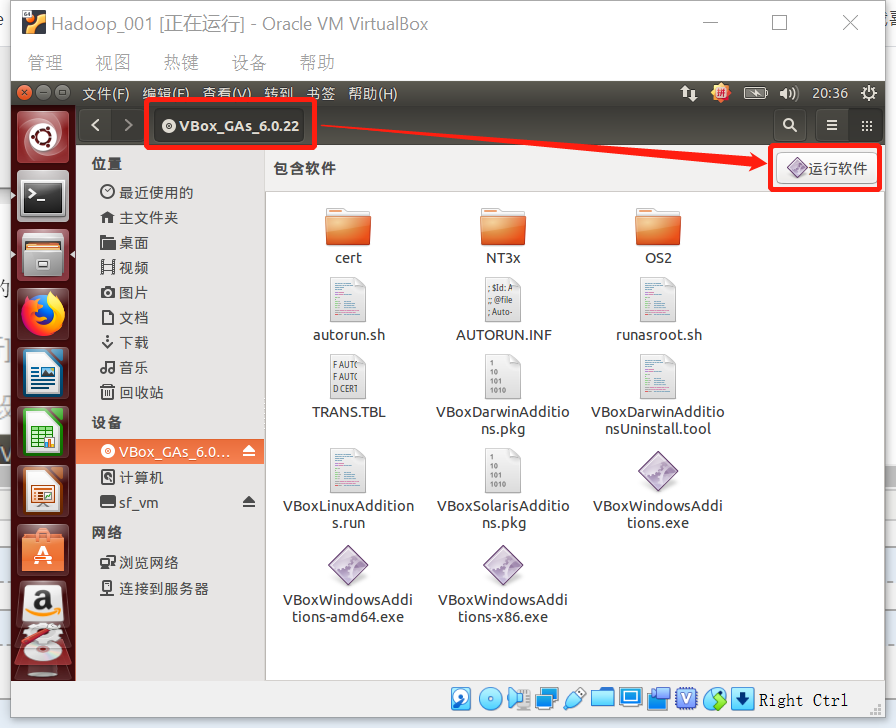Close the Files window with red button
Screen dimensions: 896x728
[x=24, y=92]
